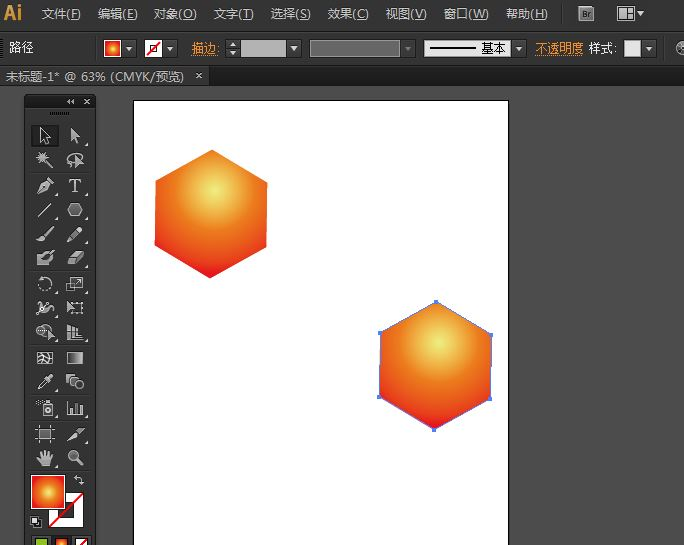Open the 窗口(W) menu
Image resolution: width=684 pixels, height=545 pixels.
coord(466,14)
